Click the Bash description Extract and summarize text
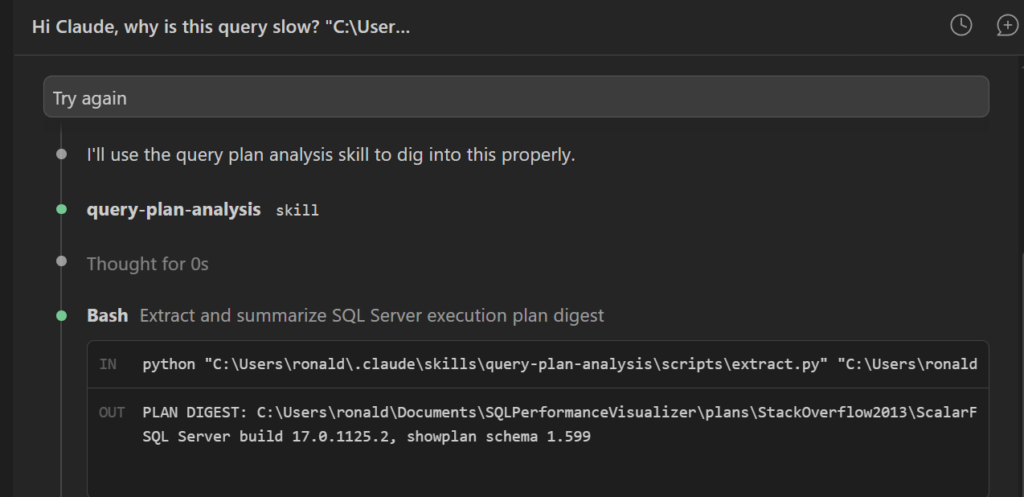 click(x=372, y=315)
